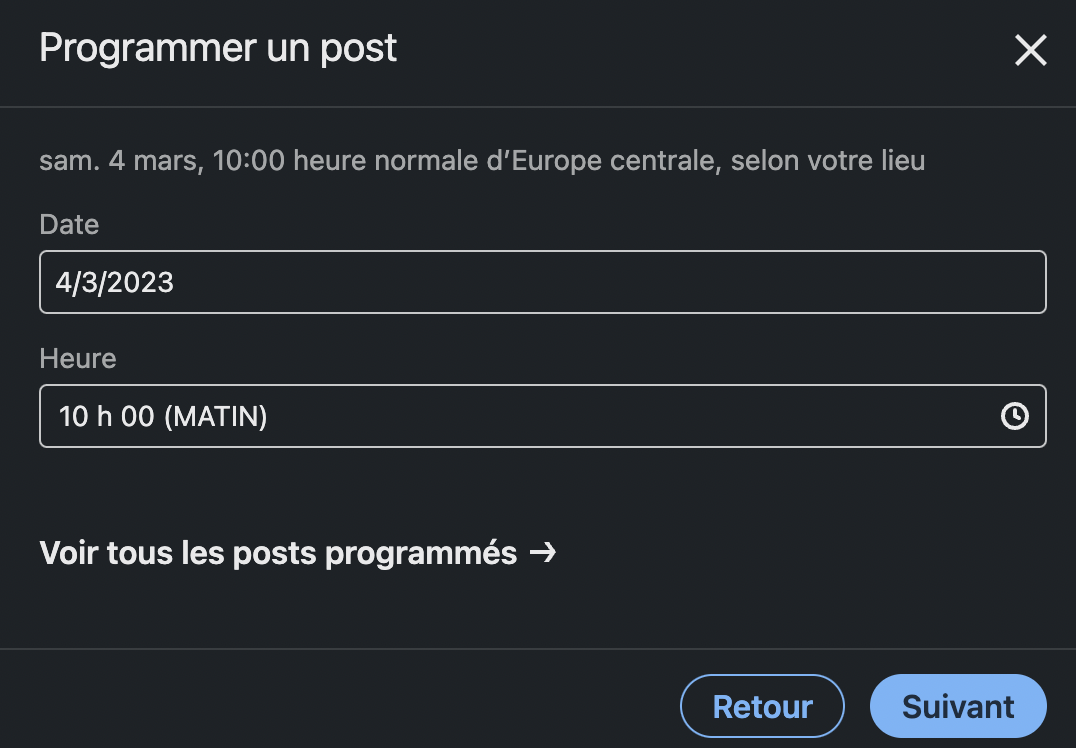Click the (MATIN) indicator in the time field
1076x748 pixels.
215,416
